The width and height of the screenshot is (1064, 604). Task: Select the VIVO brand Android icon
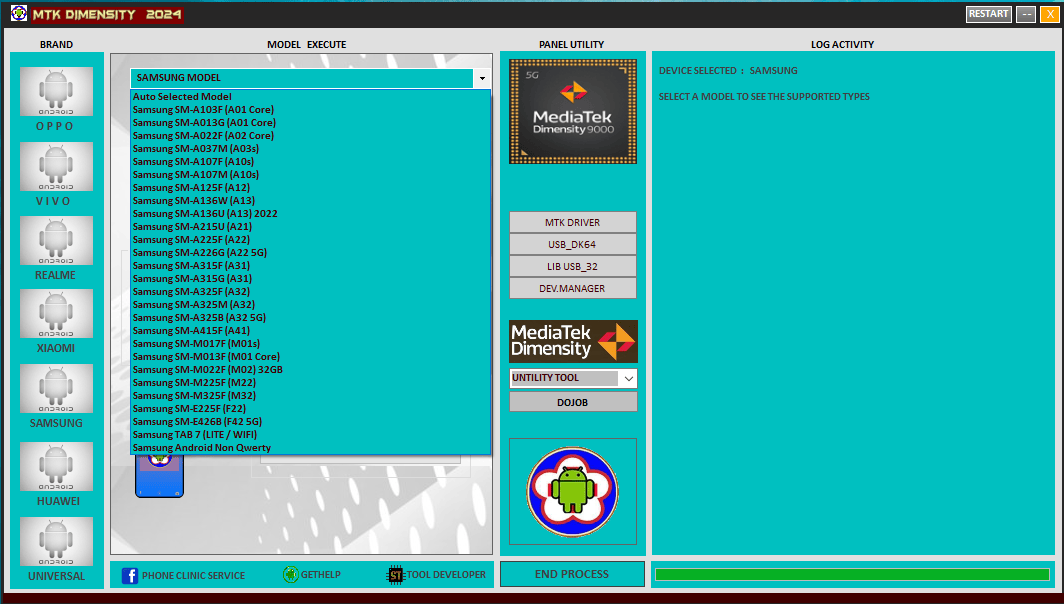click(x=56, y=166)
